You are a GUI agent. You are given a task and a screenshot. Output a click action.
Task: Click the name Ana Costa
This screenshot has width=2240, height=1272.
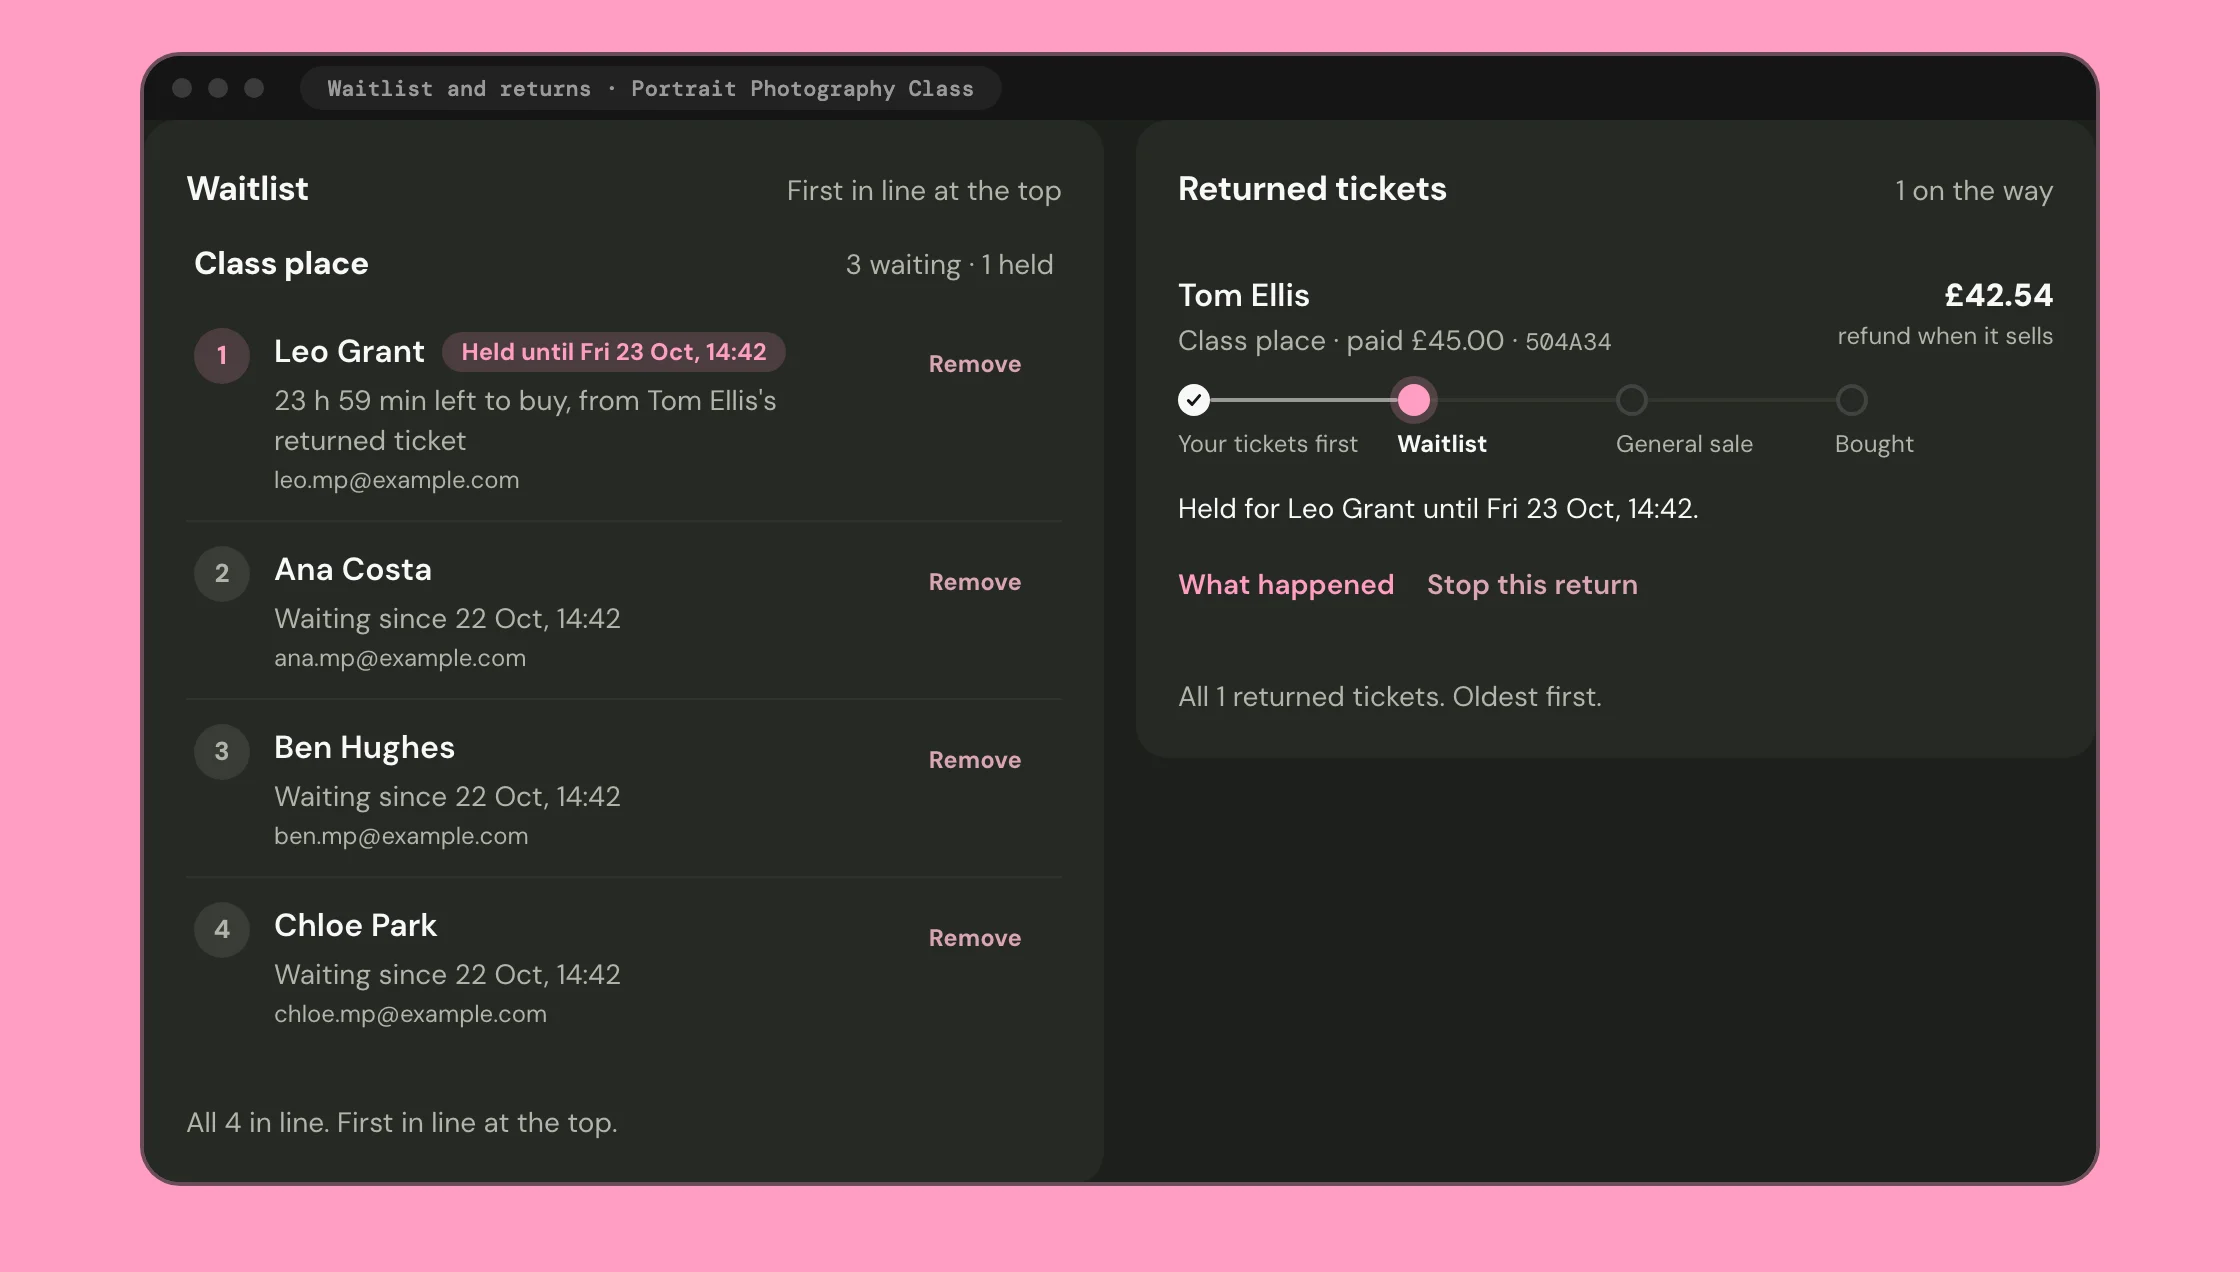[353, 570]
